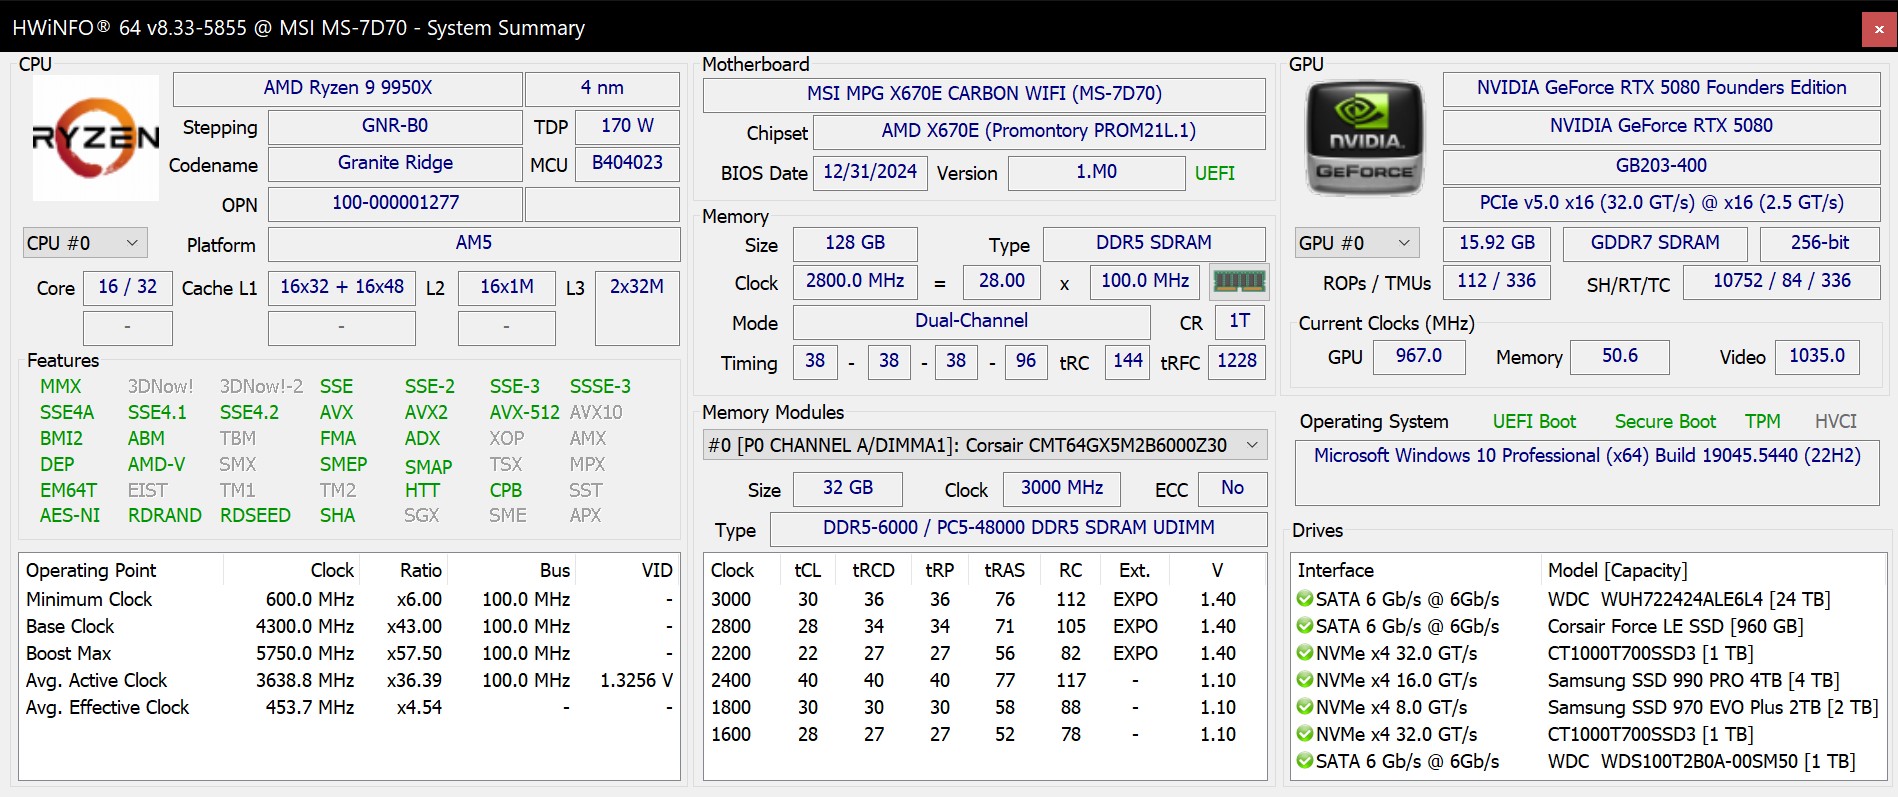
Task: Click status icon for Corsair Force LE SSD
Action: [x=1304, y=626]
